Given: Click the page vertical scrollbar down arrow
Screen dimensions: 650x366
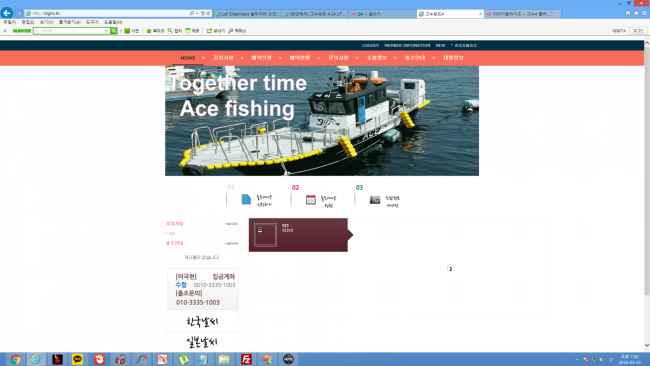Looking at the screenshot, I should (647, 345).
